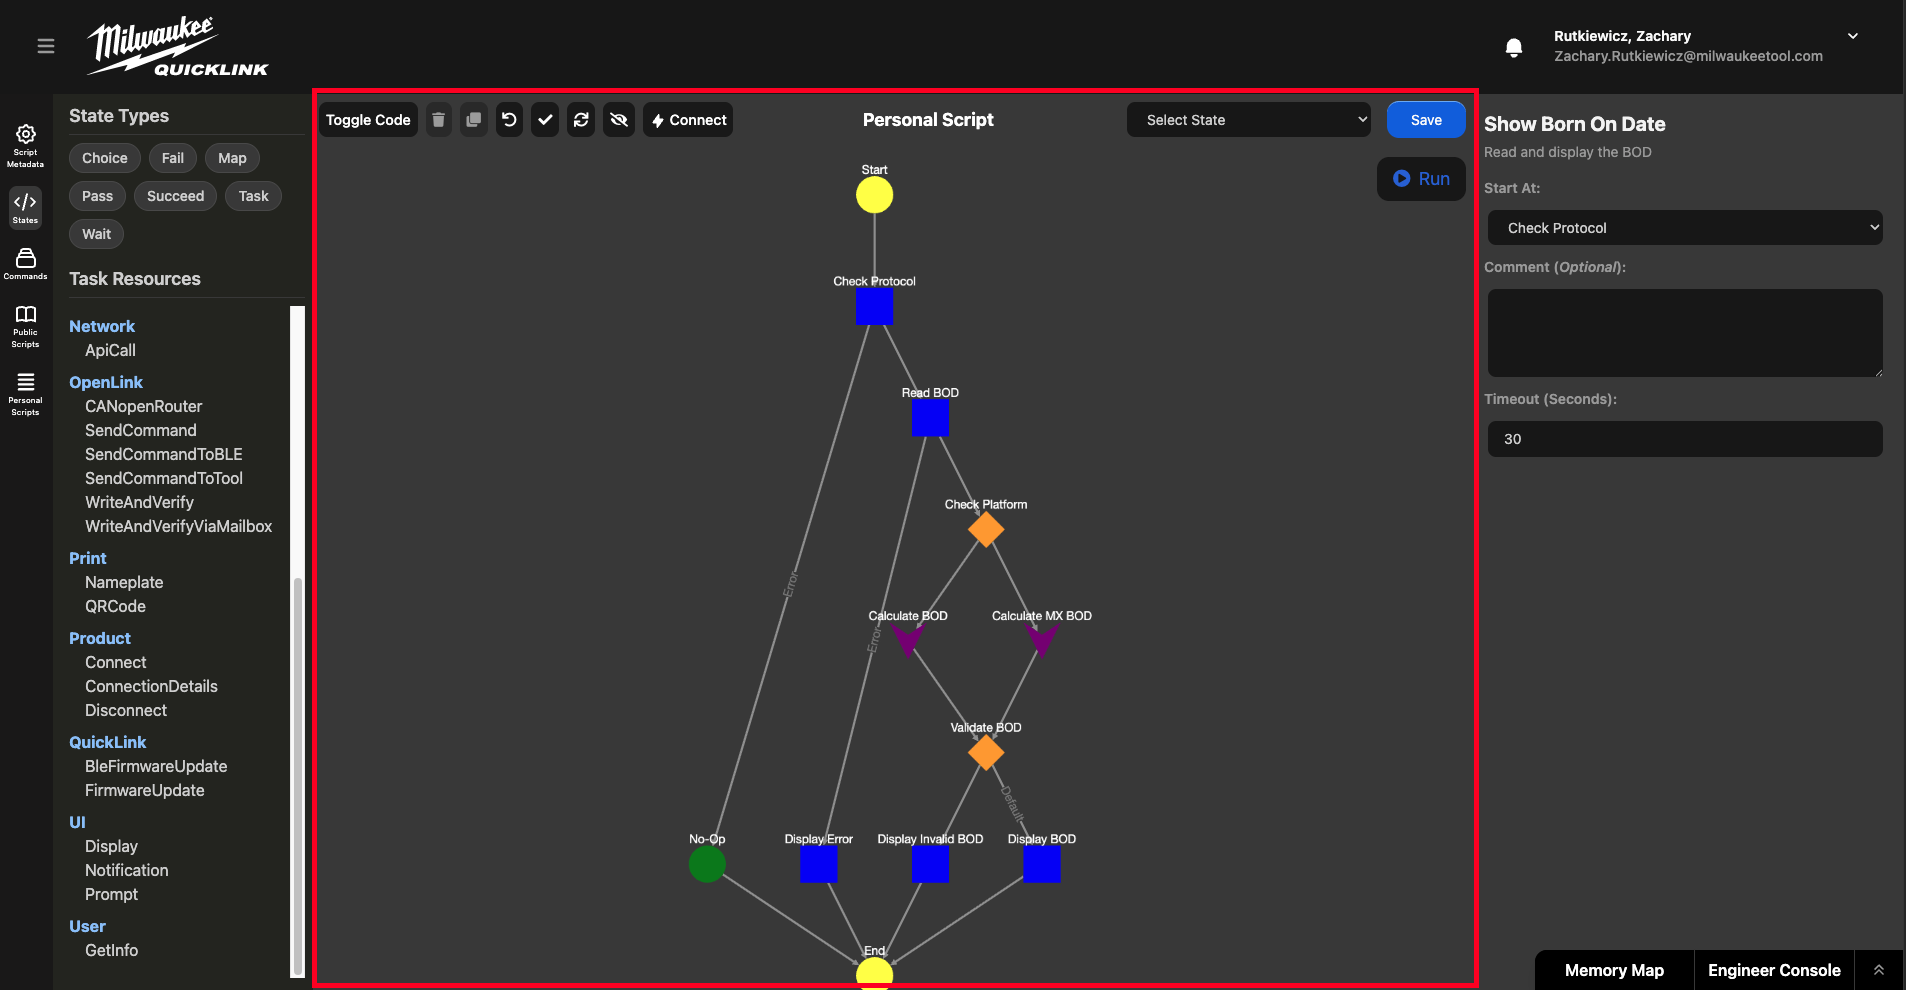Expand the user account chevron
This screenshot has height=990, width=1906.
1853,36
